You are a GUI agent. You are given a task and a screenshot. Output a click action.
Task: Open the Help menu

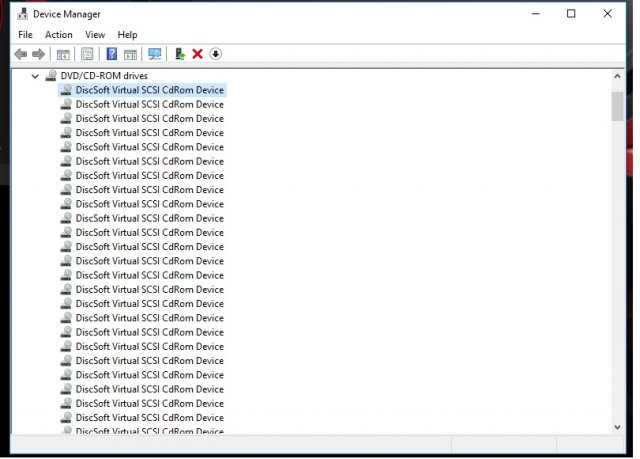pos(127,35)
